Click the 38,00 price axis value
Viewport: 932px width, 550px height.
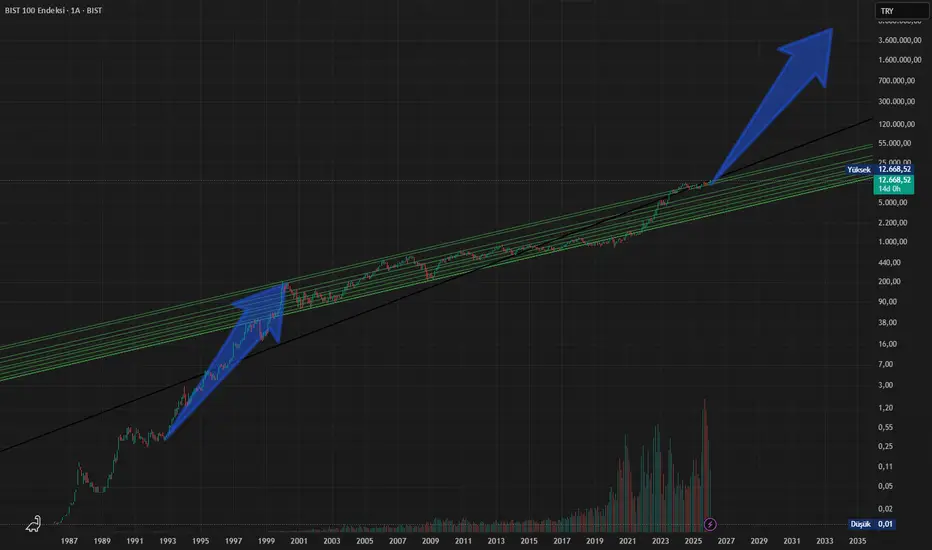887,323
